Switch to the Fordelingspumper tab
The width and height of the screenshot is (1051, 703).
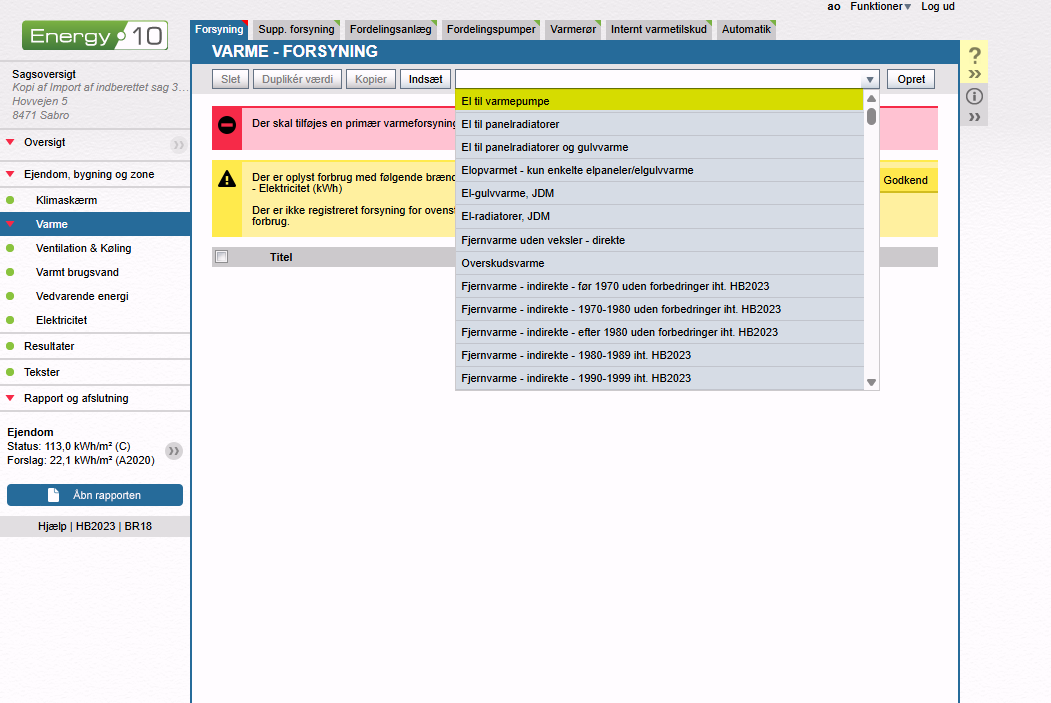(491, 30)
